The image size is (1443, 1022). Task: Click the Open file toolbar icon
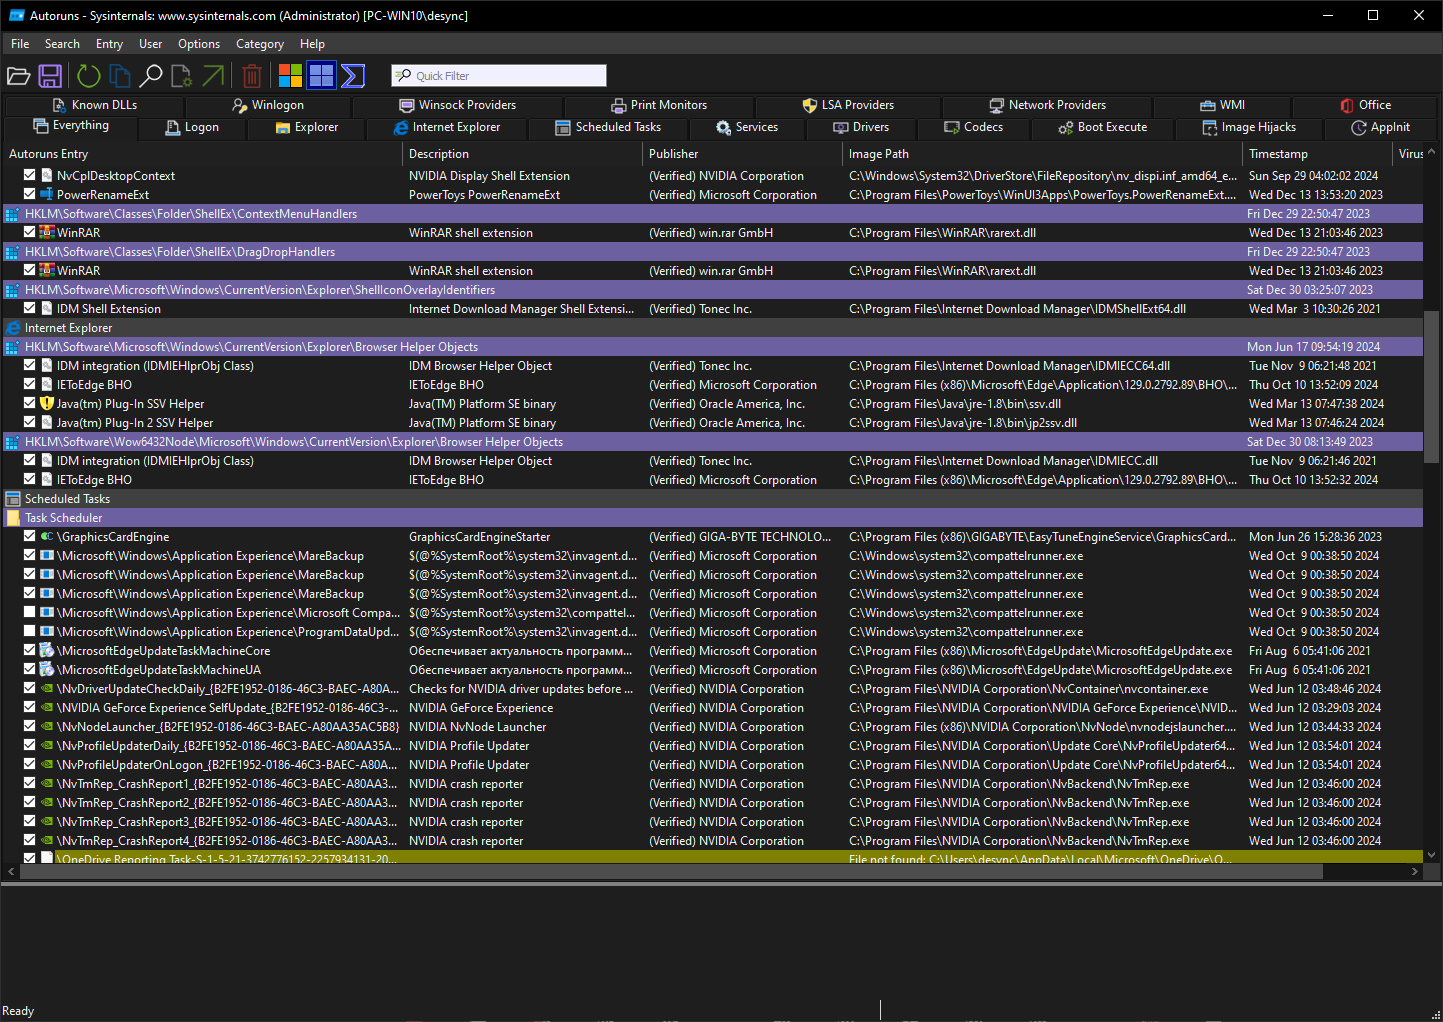pyautogui.click(x=18, y=76)
